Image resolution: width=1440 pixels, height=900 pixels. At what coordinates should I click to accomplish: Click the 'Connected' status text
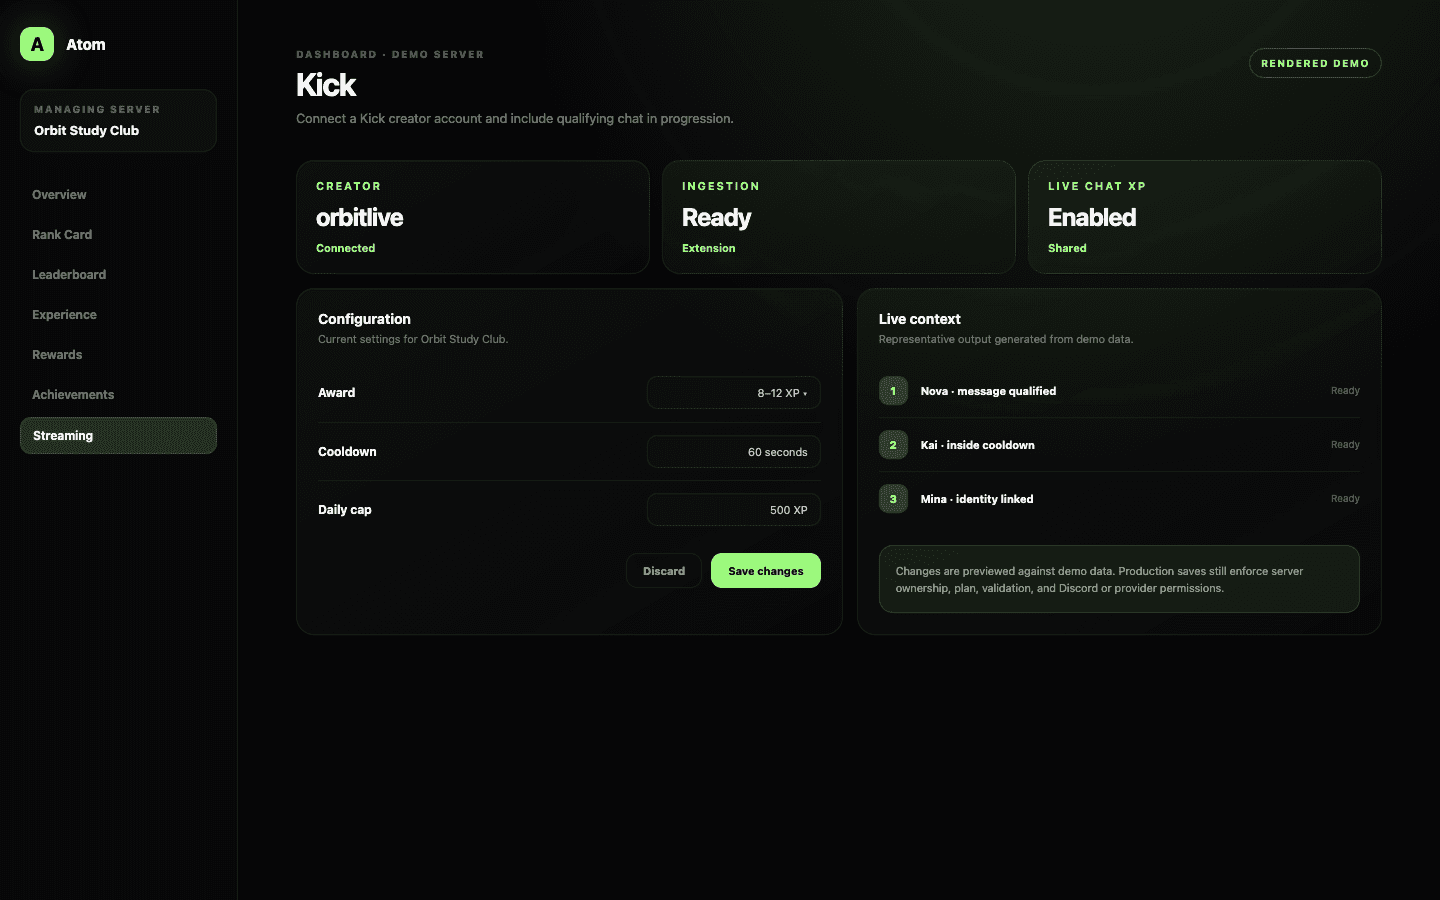click(x=345, y=248)
